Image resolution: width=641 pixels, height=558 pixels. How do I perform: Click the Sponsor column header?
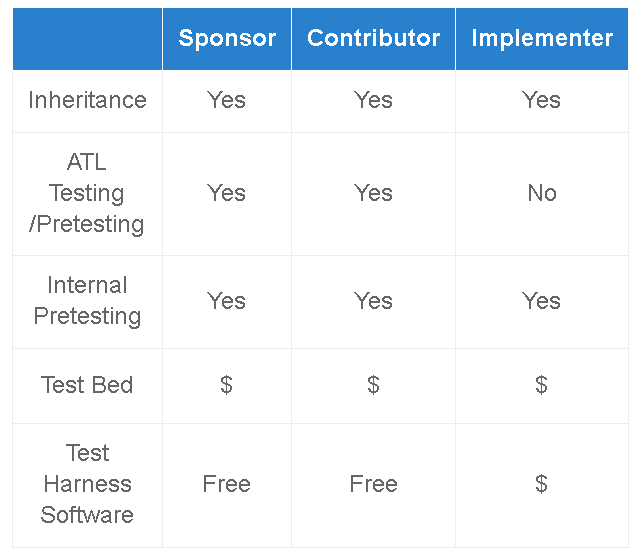(x=227, y=39)
